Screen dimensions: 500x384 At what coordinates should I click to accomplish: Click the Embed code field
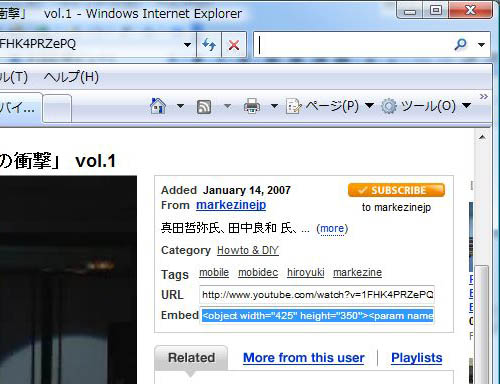tap(317, 315)
